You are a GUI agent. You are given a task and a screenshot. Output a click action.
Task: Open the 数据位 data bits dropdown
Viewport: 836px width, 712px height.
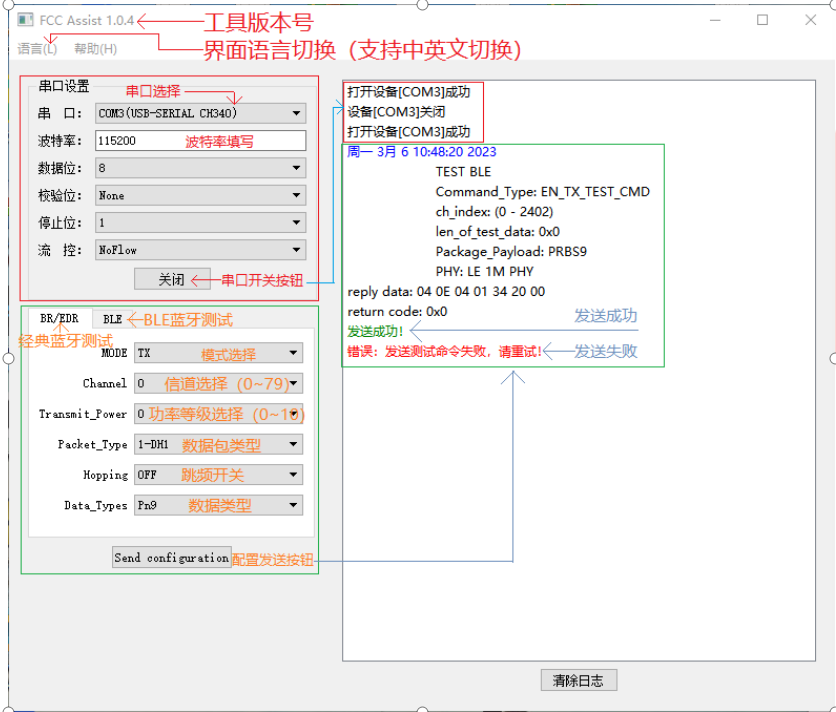coord(200,168)
